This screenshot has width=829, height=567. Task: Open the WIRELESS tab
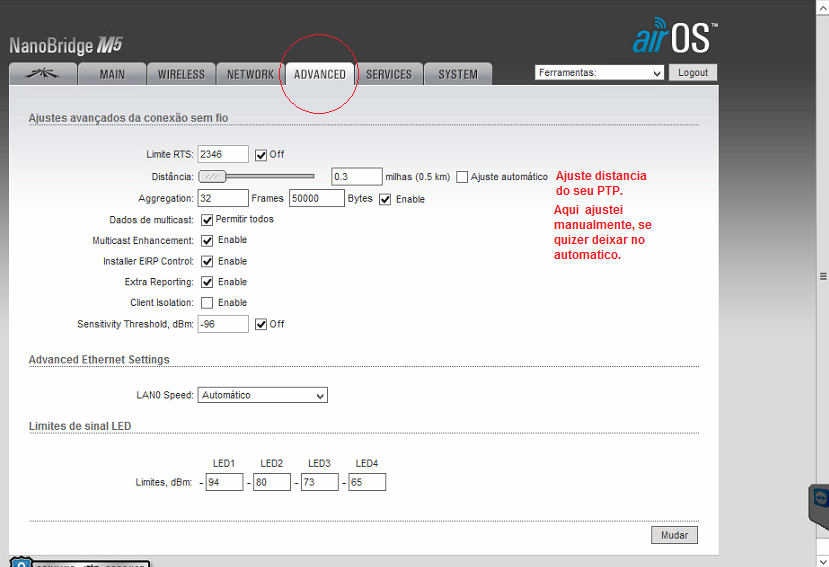181,74
